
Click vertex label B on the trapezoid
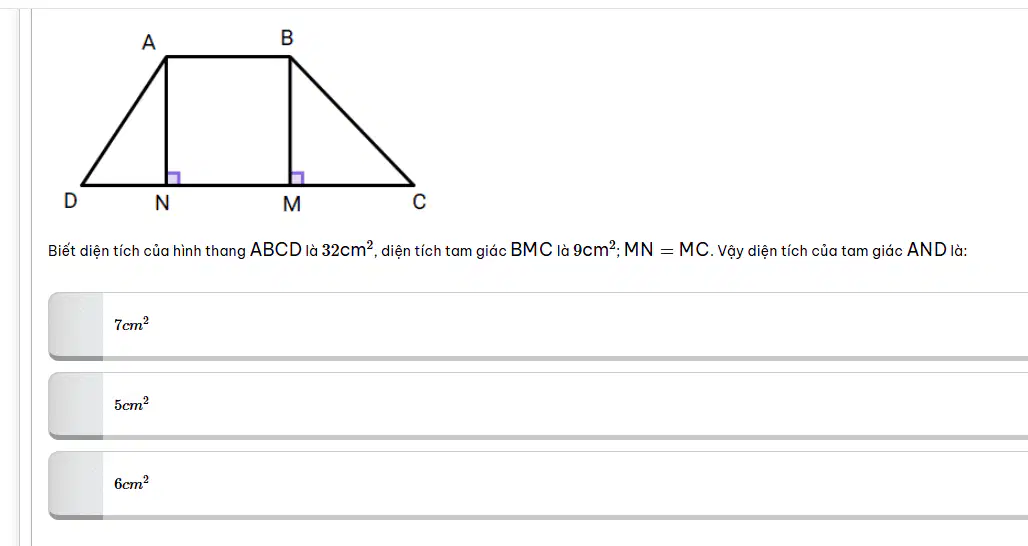click(287, 38)
